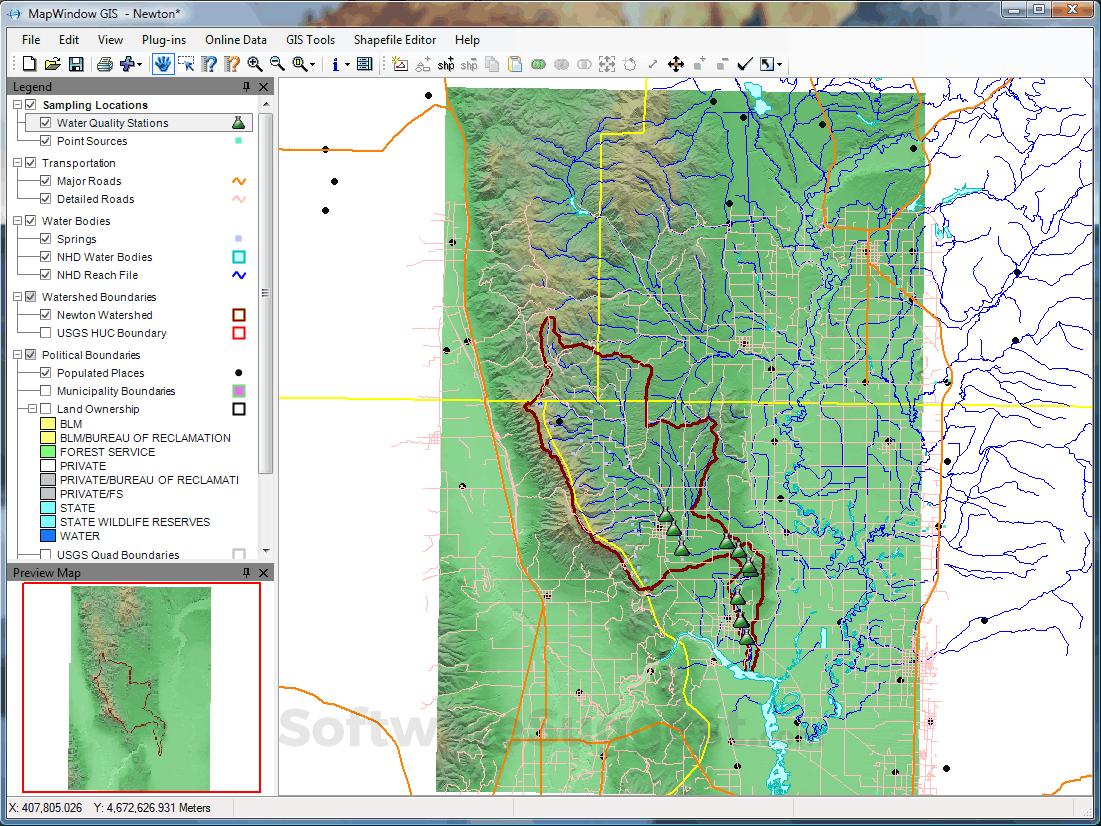Viewport: 1101px width, 826px height.
Task: Open the Plug-ins menu
Action: (x=163, y=40)
